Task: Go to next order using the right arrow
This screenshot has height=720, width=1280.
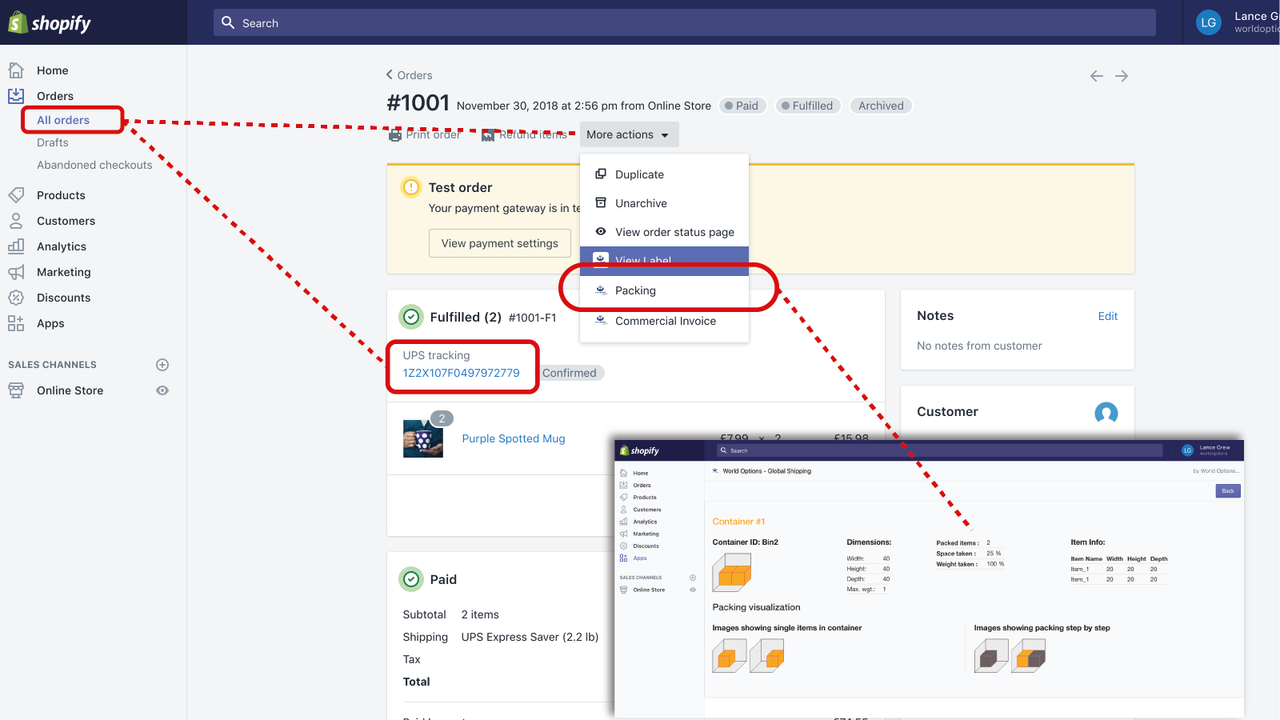Action: tap(1120, 75)
